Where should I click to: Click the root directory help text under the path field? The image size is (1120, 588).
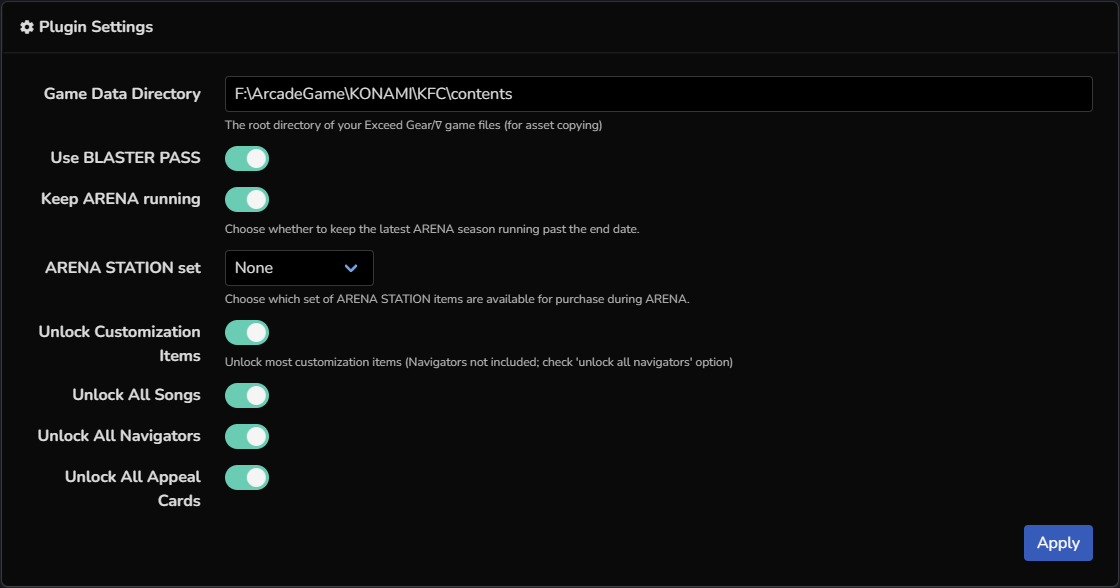(x=413, y=125)
